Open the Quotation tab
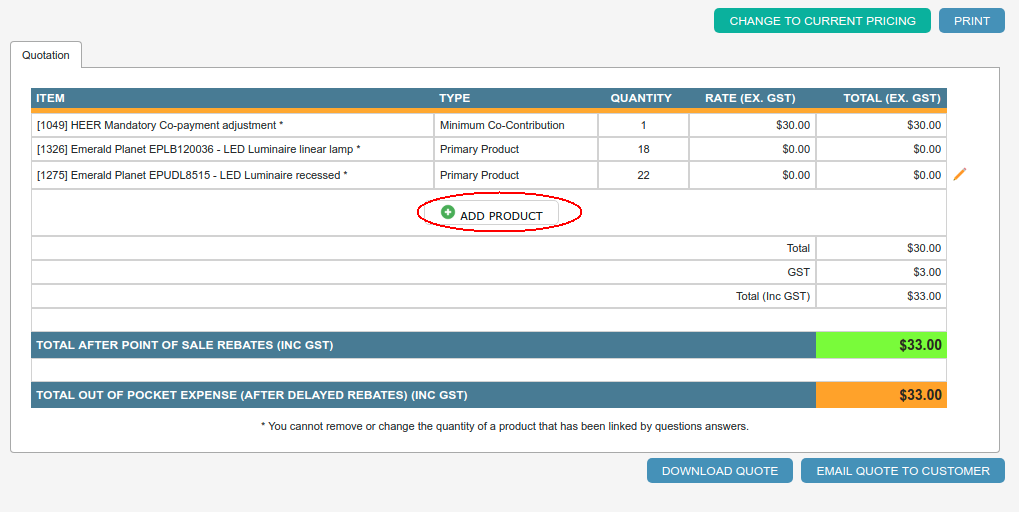This screenshot has height=512, width=1019. point(46,55)
